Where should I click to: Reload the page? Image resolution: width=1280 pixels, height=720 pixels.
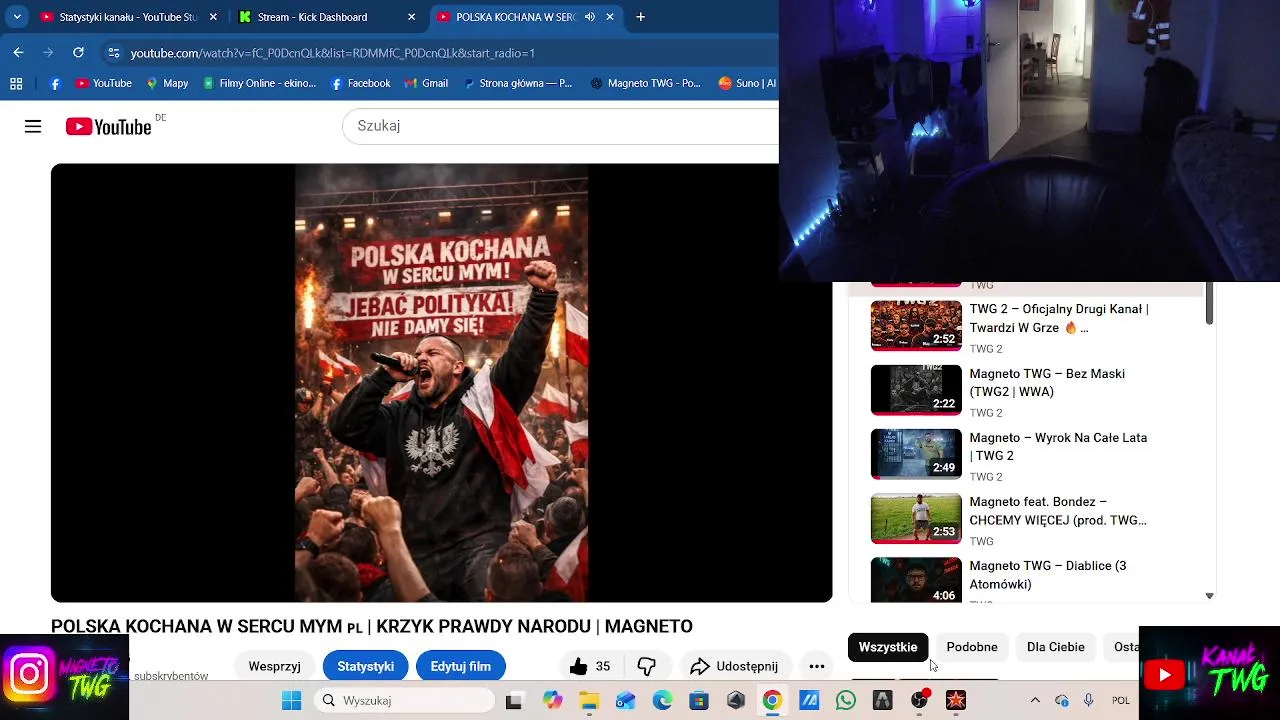(78, 52)
